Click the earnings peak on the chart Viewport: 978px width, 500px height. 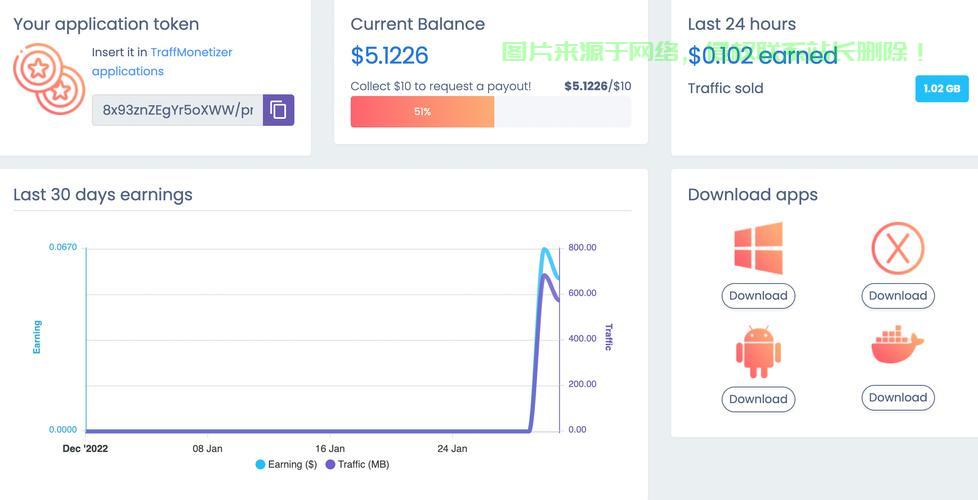(x=545, y=249)
